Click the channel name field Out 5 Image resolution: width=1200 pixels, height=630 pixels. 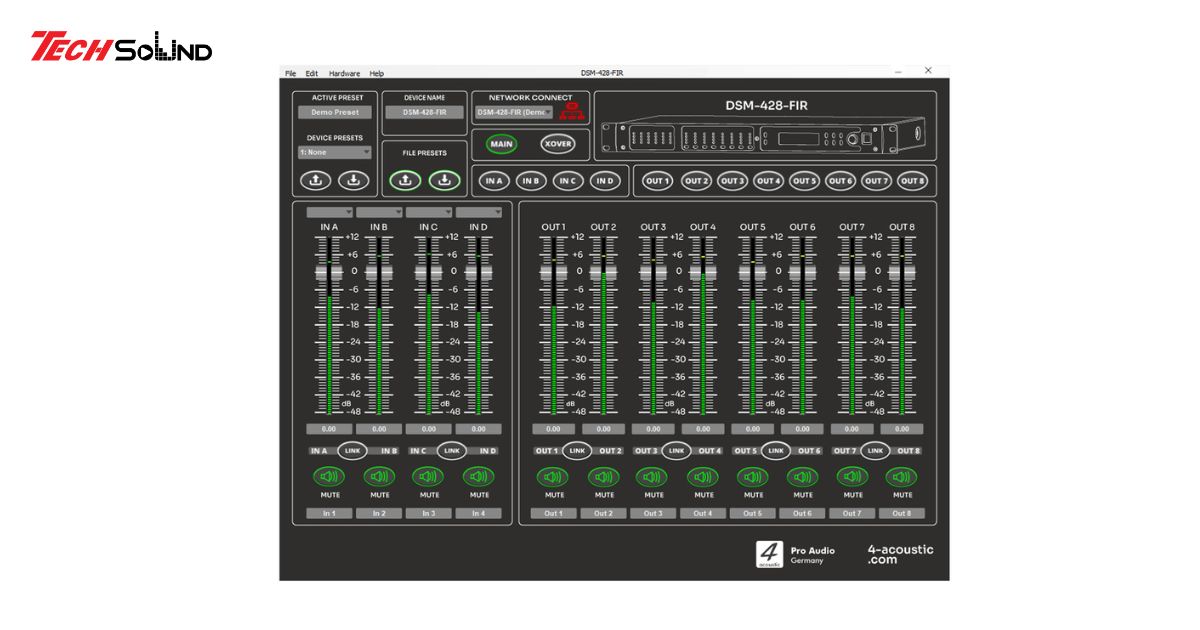[x=752, y=513]
